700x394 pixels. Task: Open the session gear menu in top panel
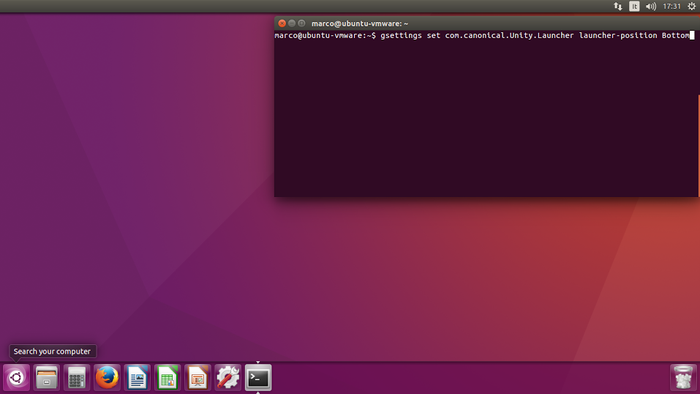[692, 6]
